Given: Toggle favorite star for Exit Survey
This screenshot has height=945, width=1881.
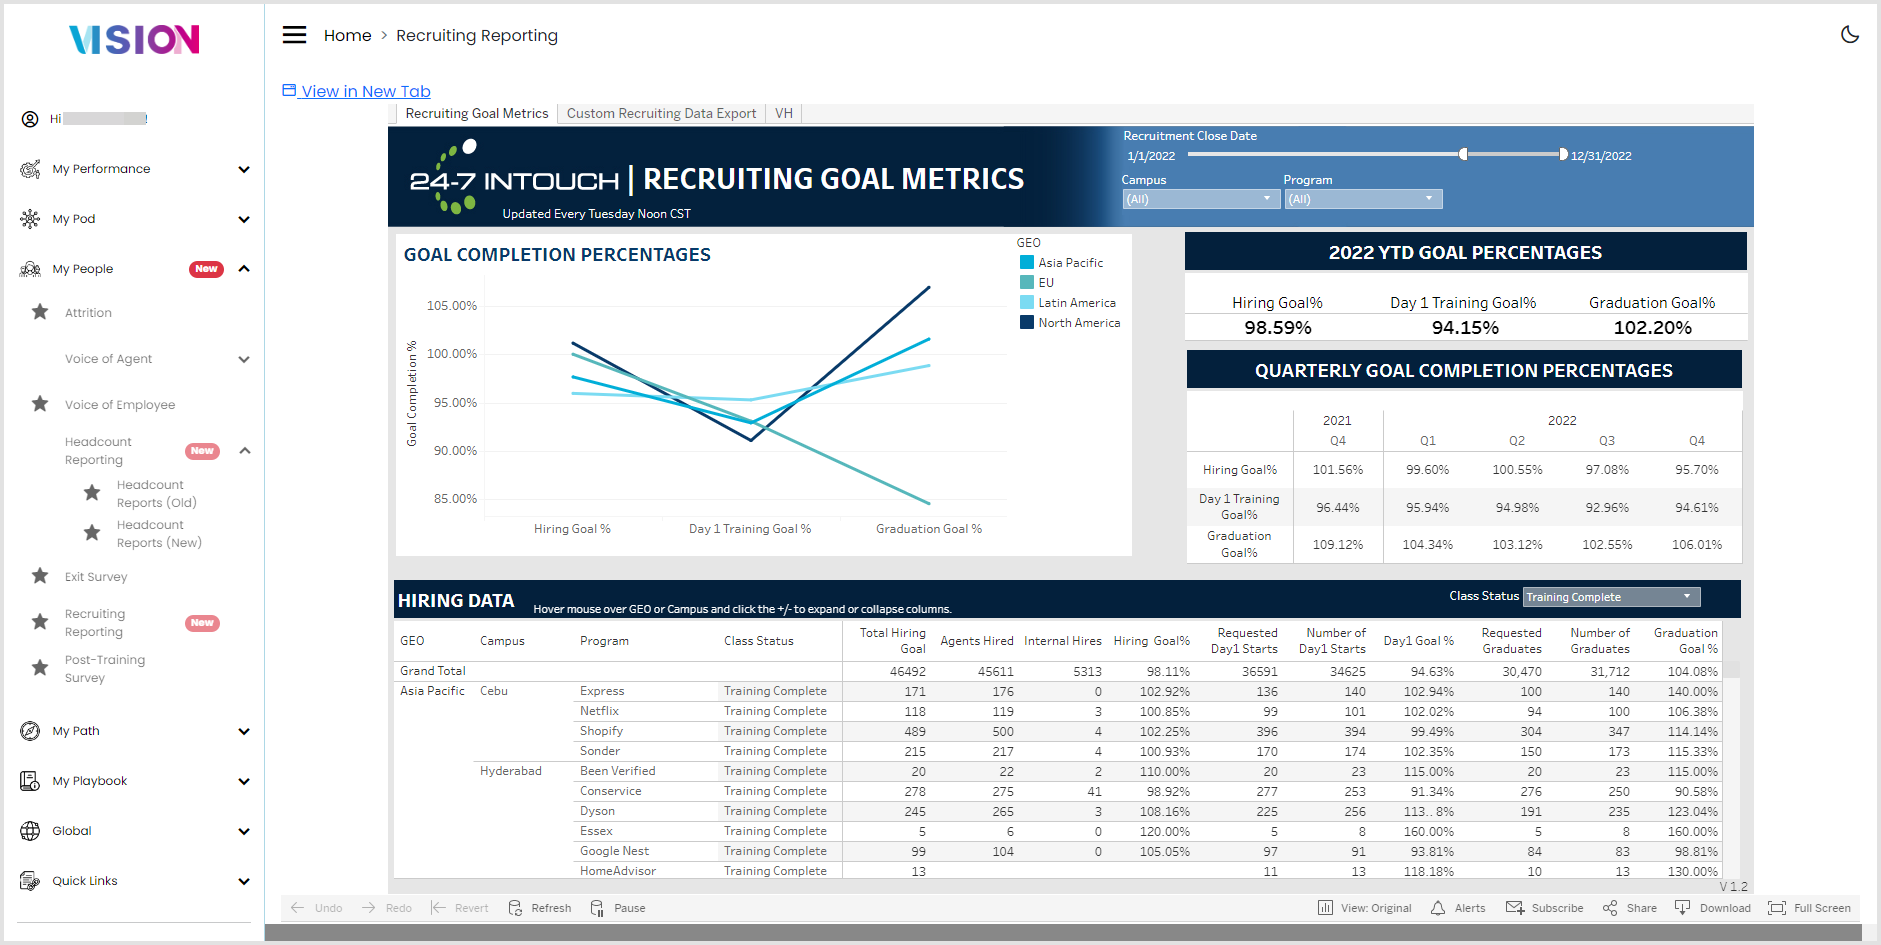Looking at the screenshot, I should coord(40,576).
